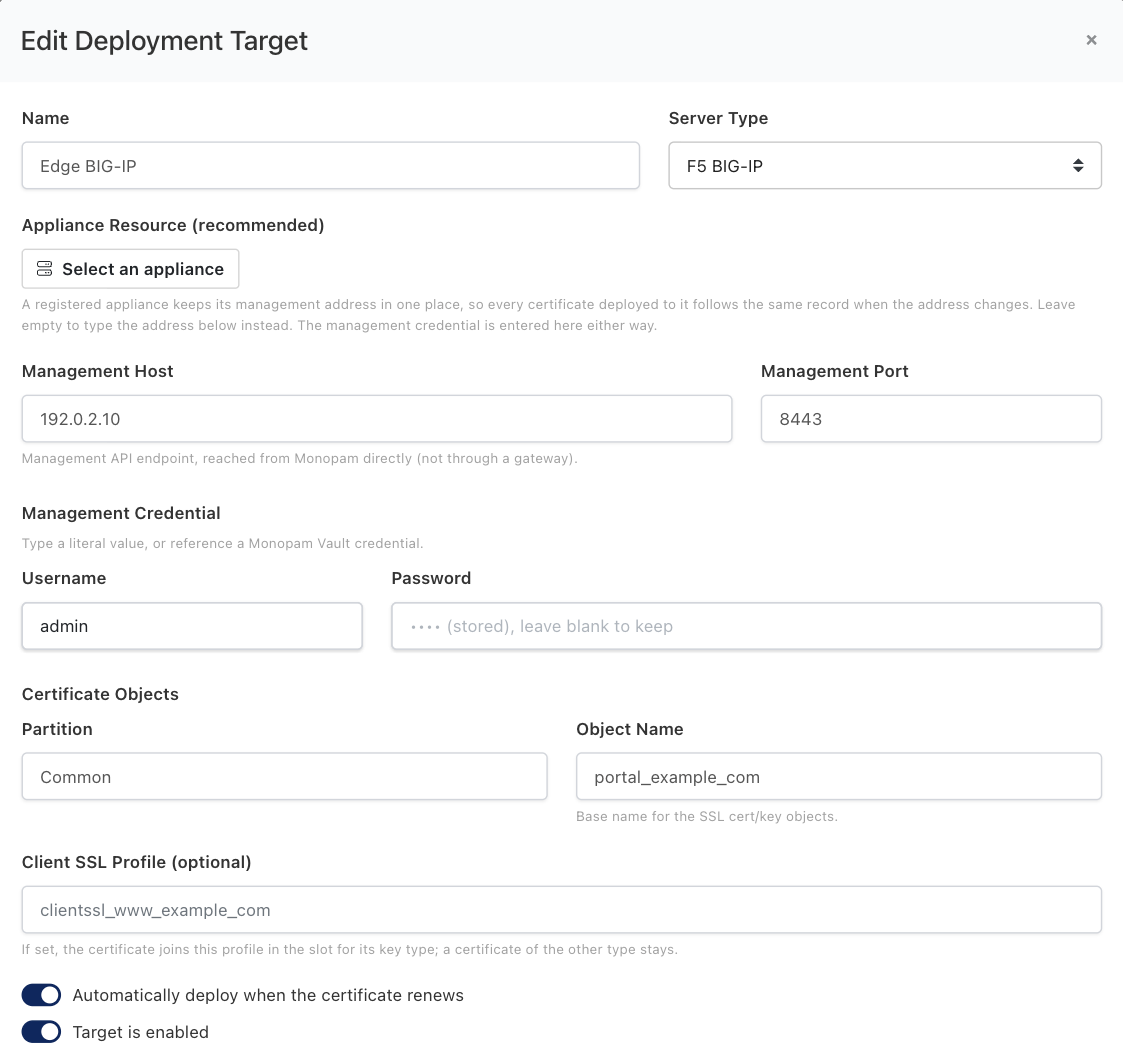Click the Object Name label

[630, 729]
